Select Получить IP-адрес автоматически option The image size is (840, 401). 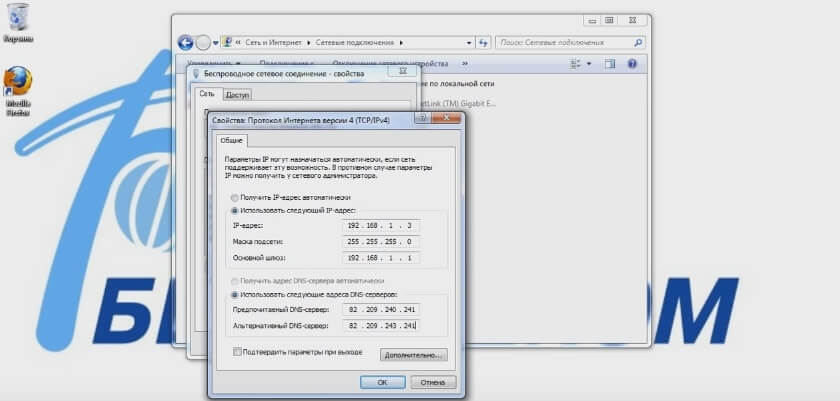235,198
